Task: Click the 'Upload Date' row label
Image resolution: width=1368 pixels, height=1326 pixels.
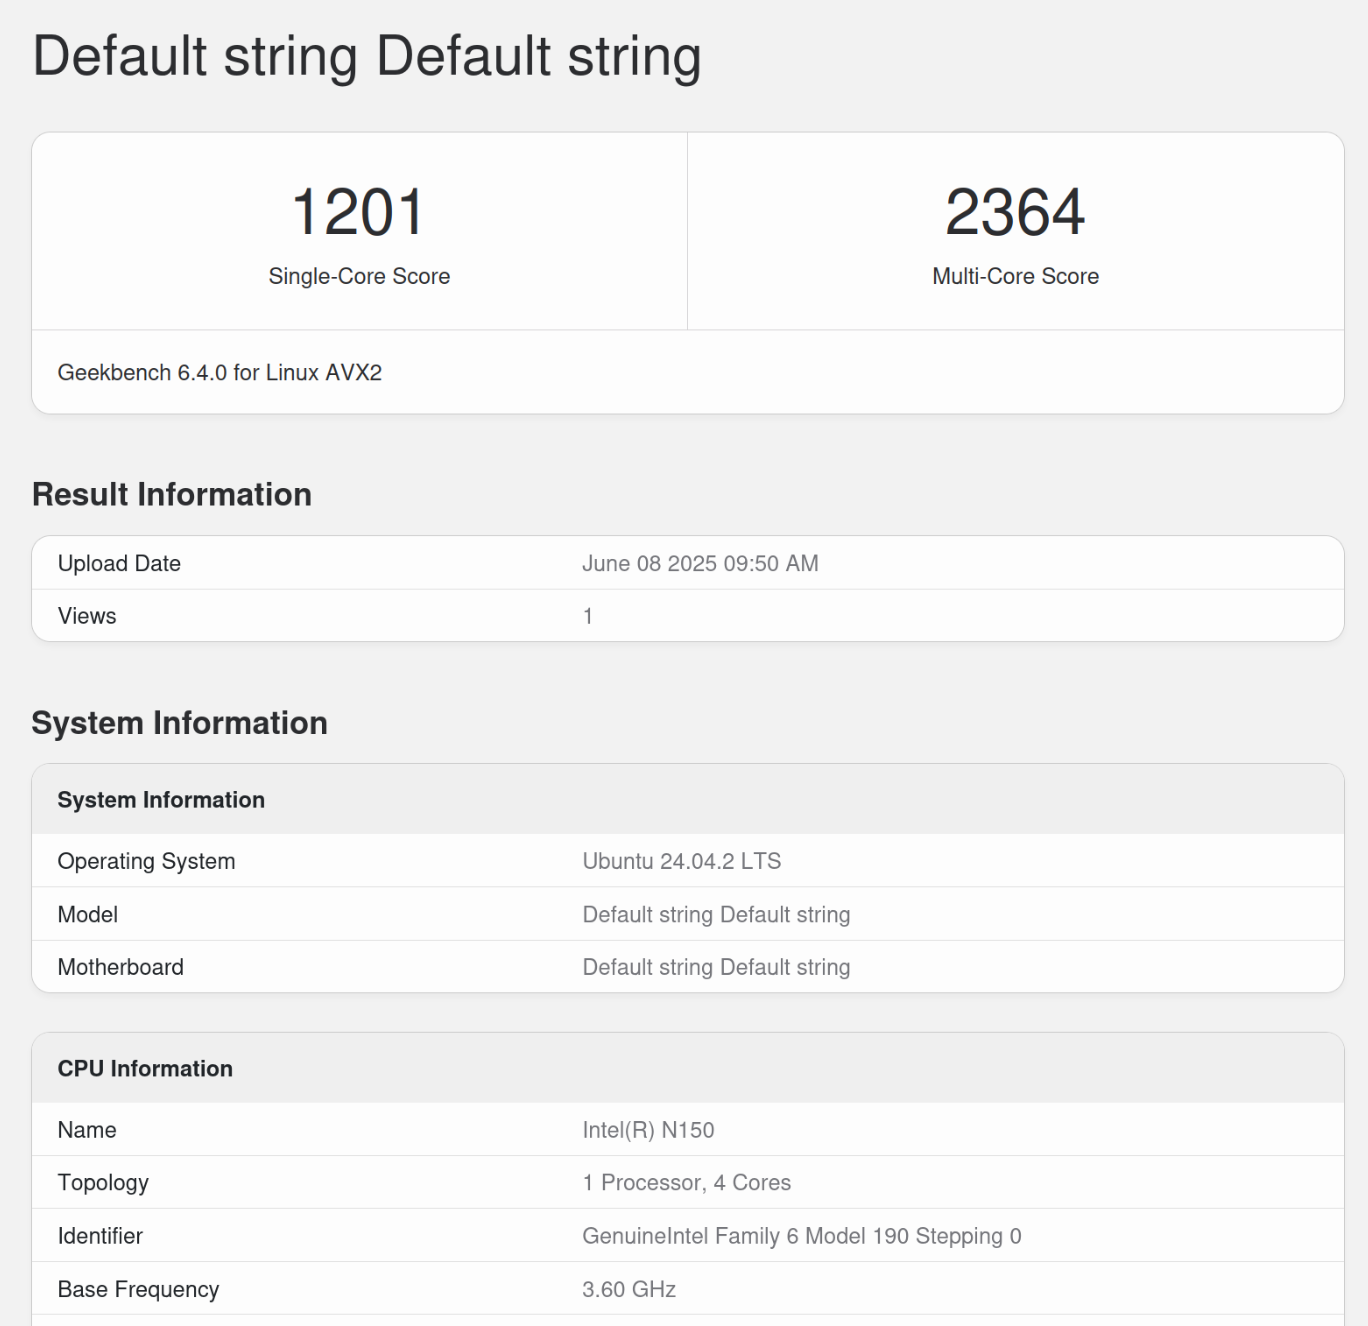Action: click(x=119, y=563)
